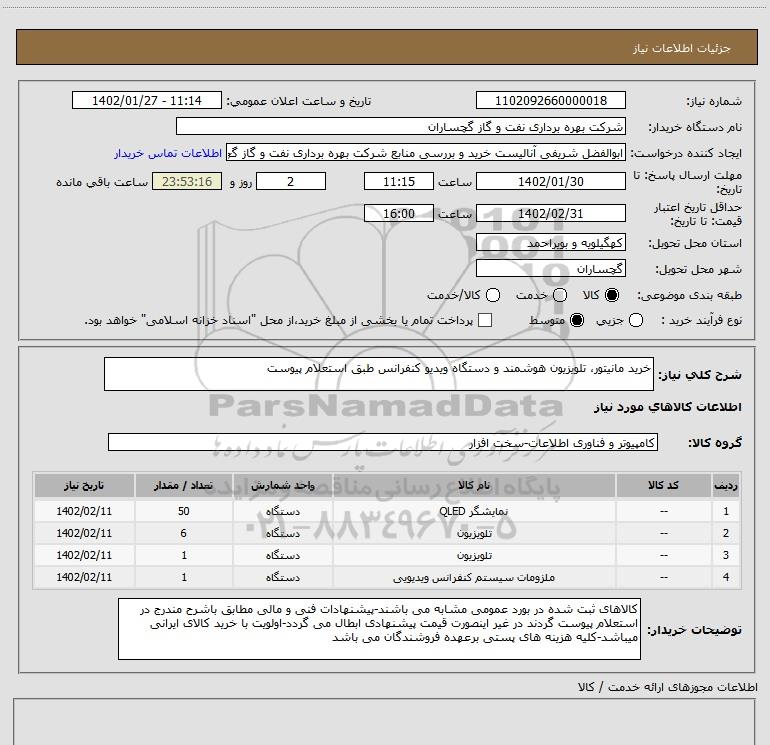Select the کالا radio button
This screenshot has height=745, width=770.
(612, 295)
